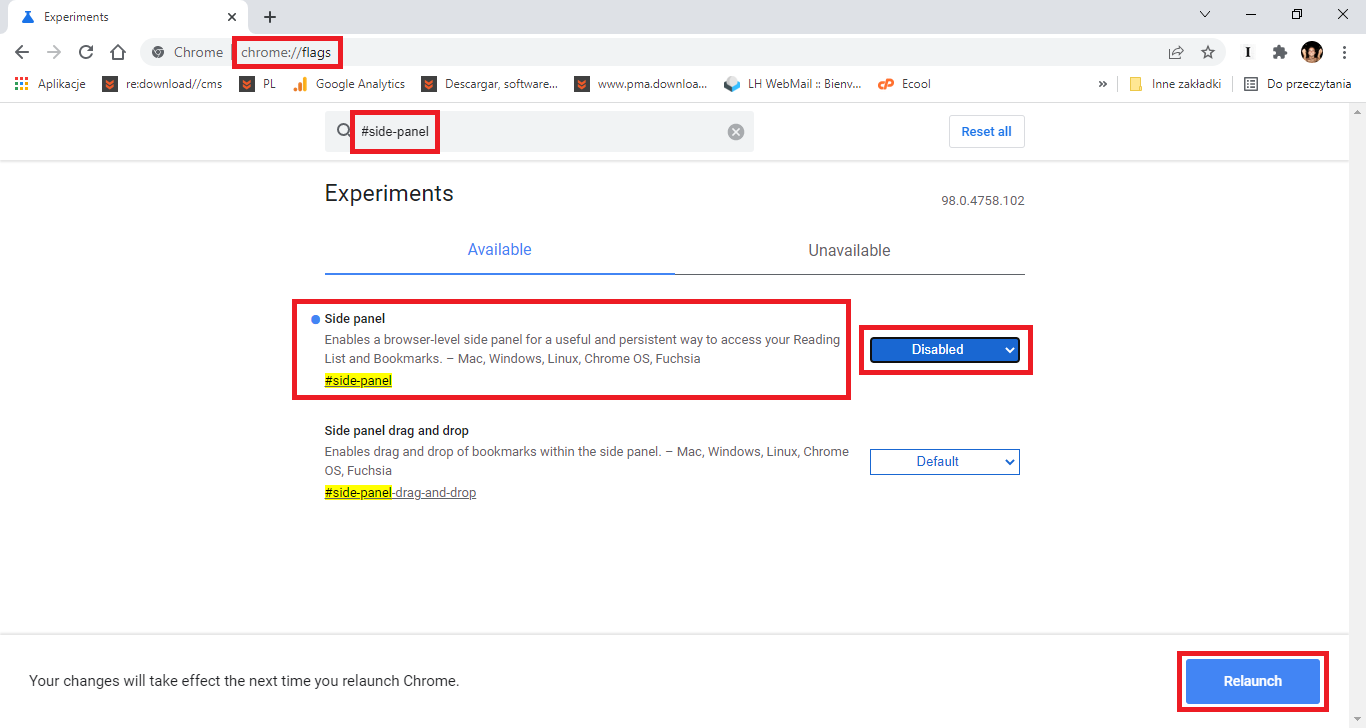Open the LH WebMail bookmark
The image size is (1366, 728).
tap(793, 84)
